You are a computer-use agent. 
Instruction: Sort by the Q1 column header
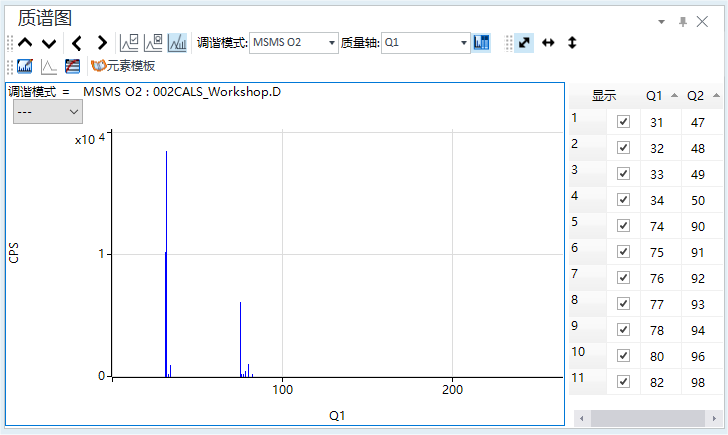tap(661, 96)
